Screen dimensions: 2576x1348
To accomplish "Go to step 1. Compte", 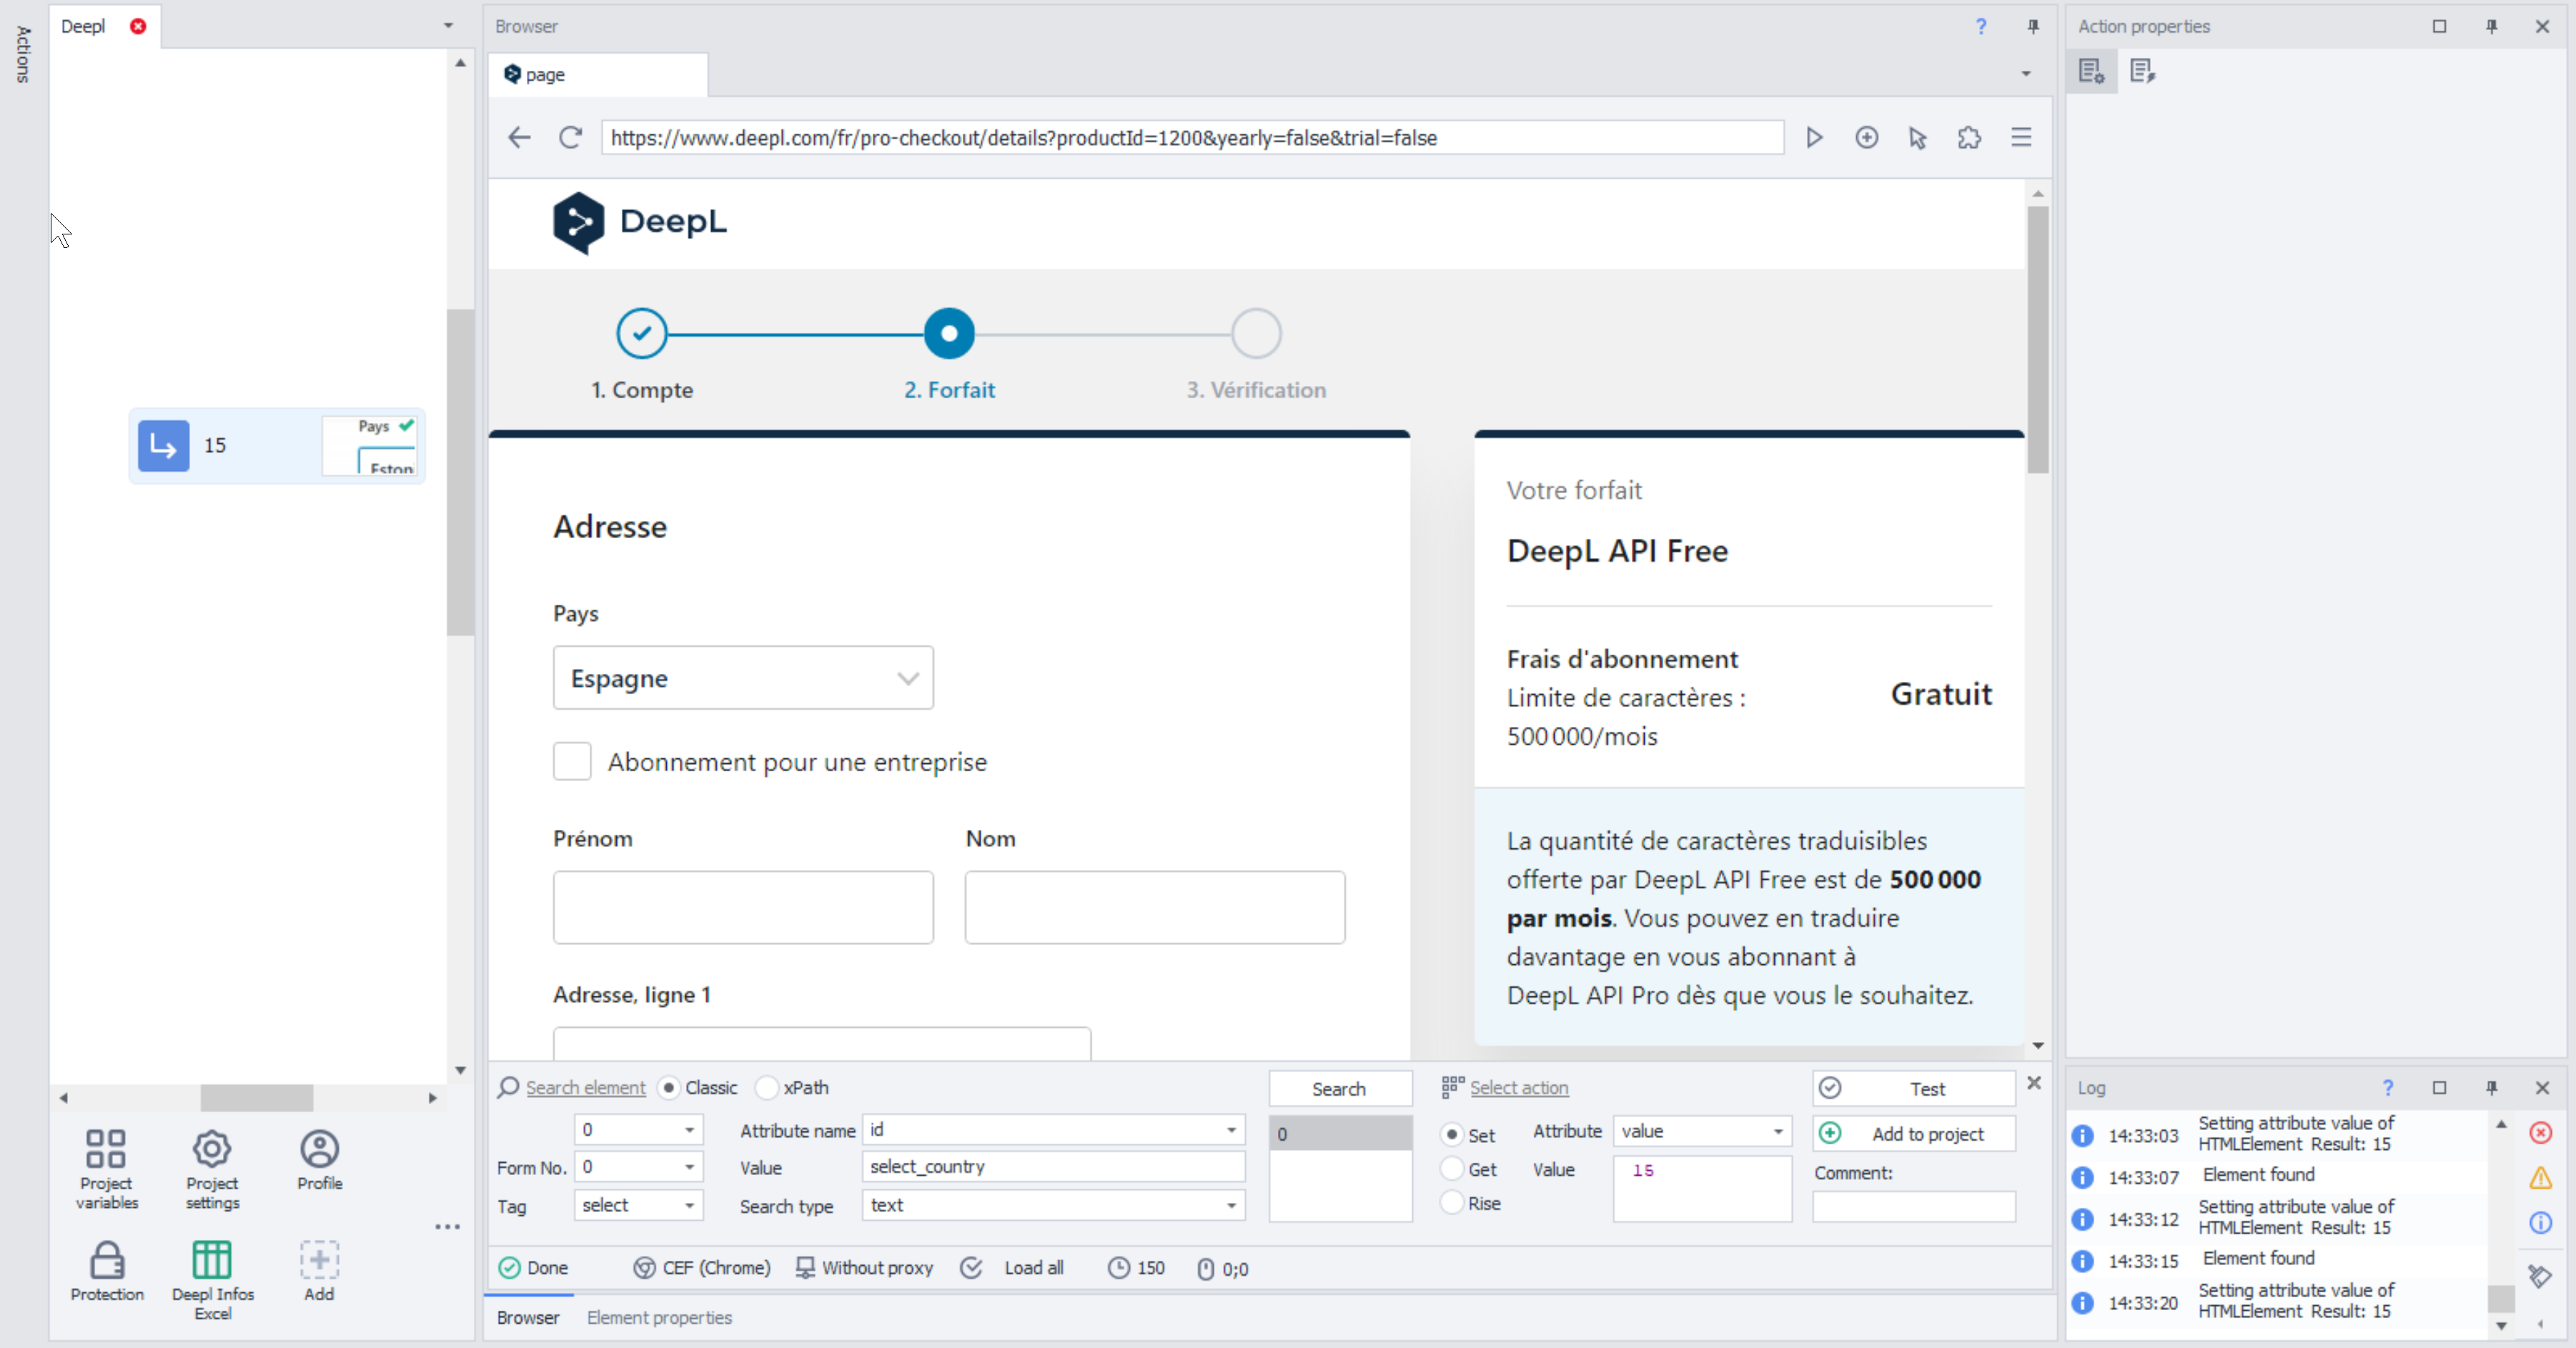I will (x=641, y=354).
